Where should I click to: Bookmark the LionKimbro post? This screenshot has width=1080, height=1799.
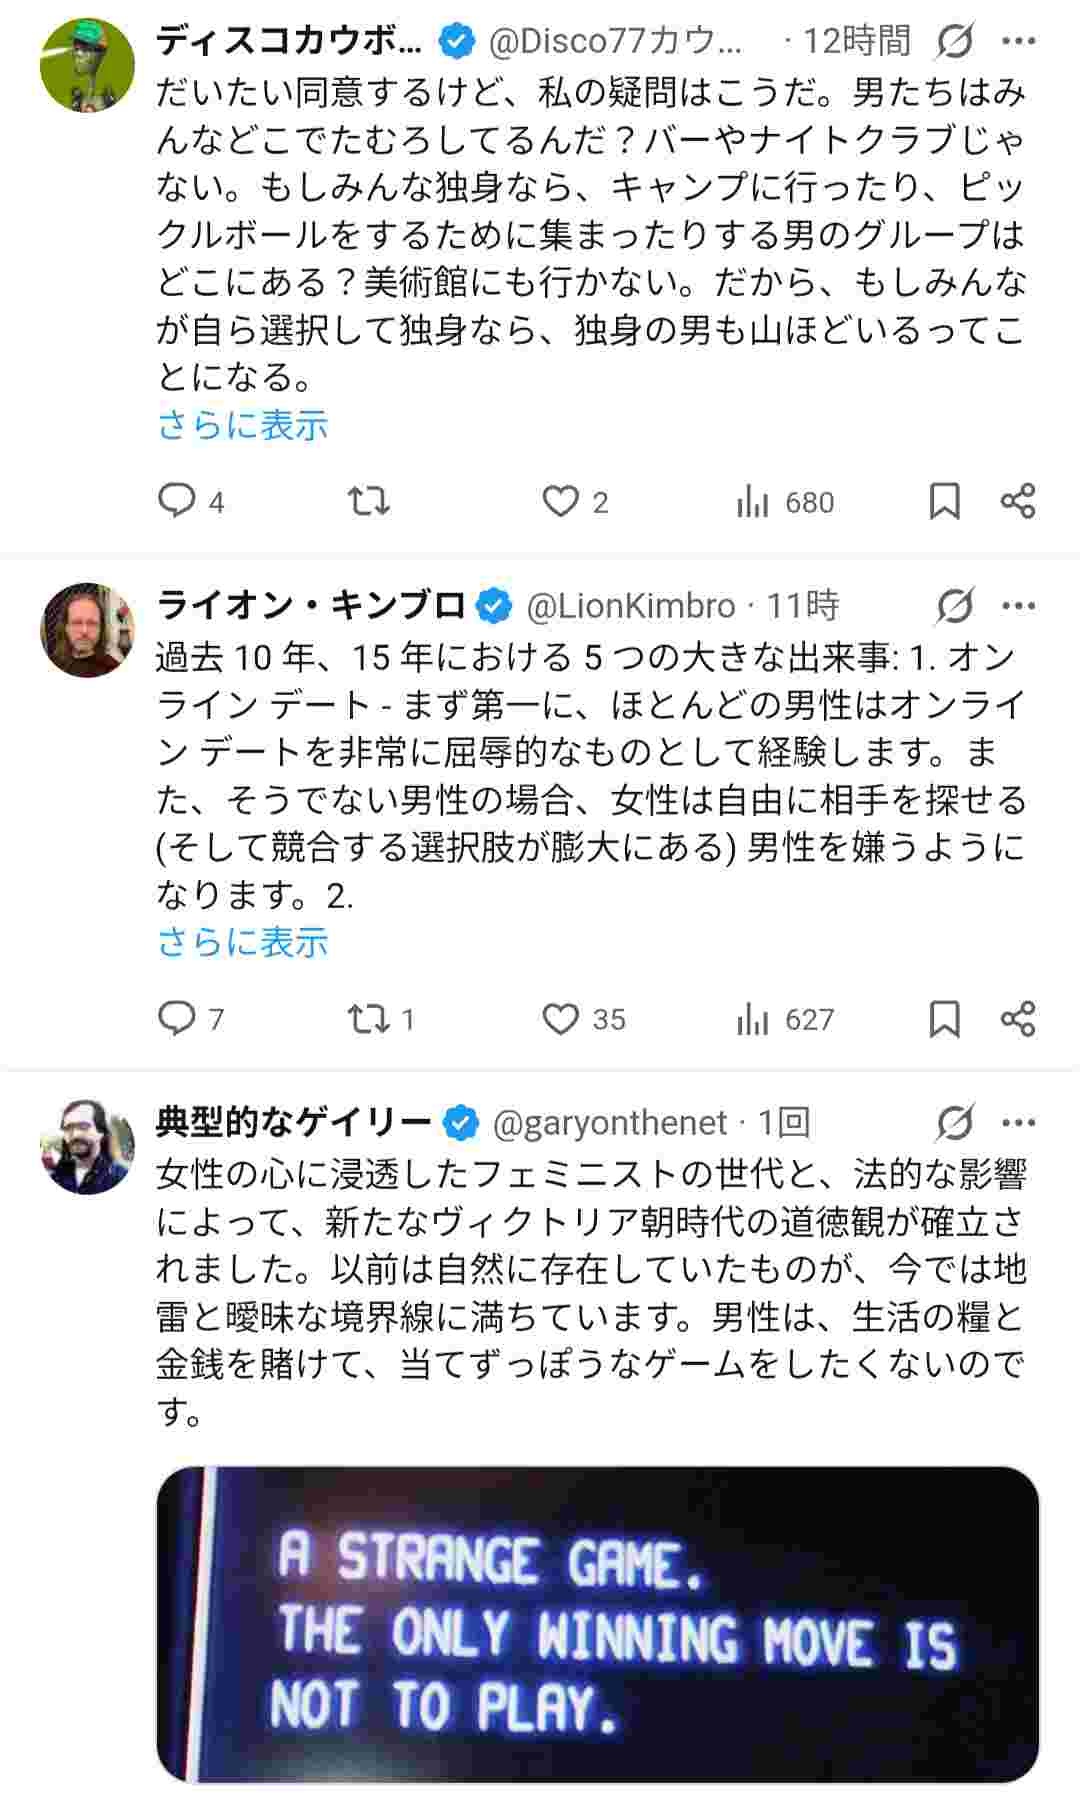click(x=945, y=1018)
